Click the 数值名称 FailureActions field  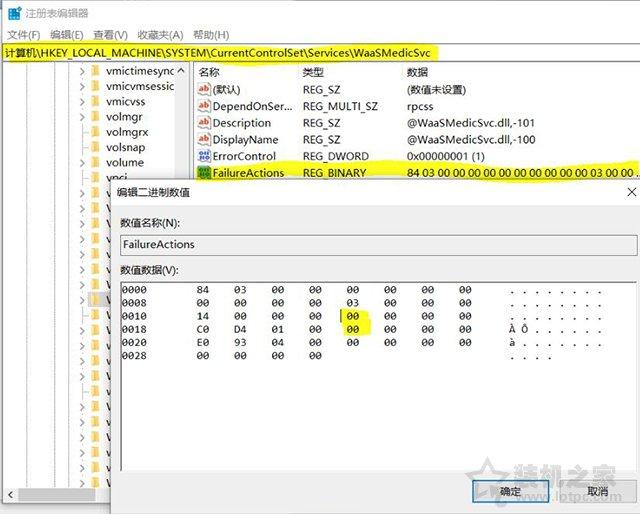[379, 245]
